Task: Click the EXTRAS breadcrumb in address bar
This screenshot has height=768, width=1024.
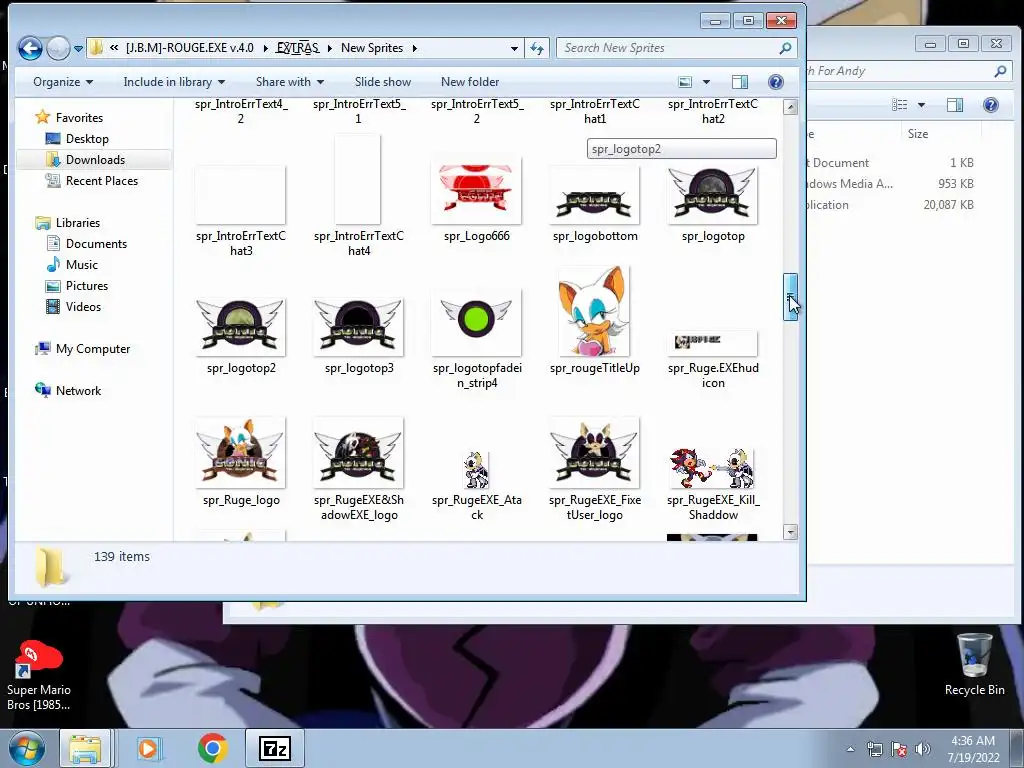Action: [x=297, y=48]
